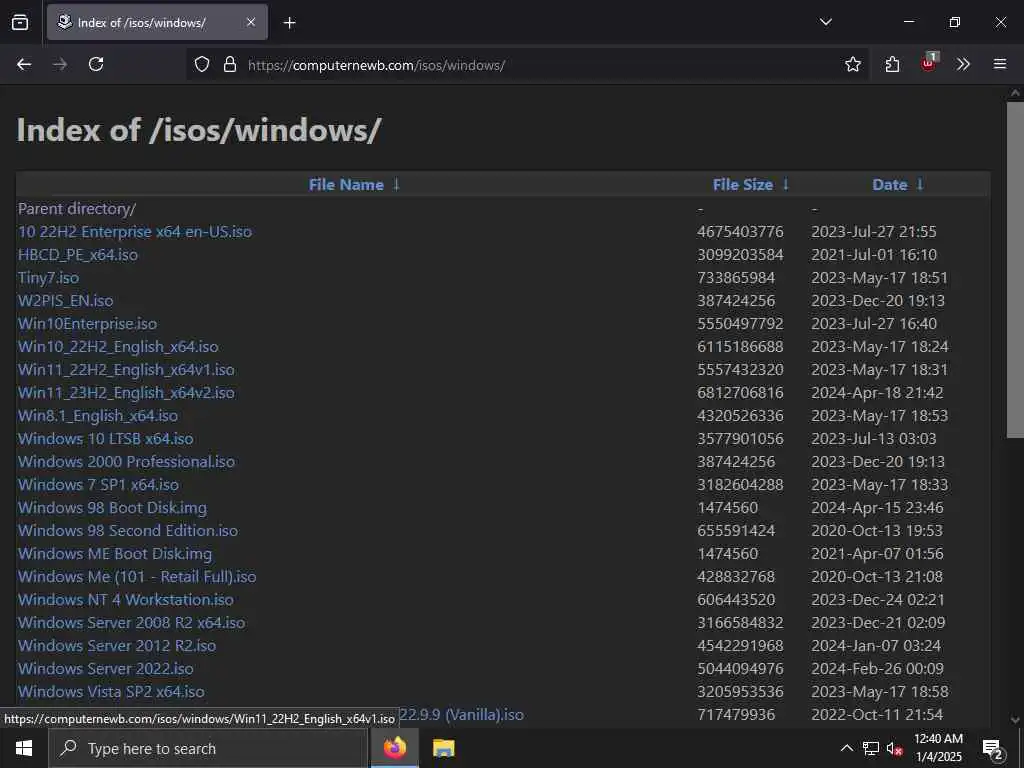Click the scrollbar down arrow
The height and width of the screenshot is (768, 1024).
tap(1015, 720)
